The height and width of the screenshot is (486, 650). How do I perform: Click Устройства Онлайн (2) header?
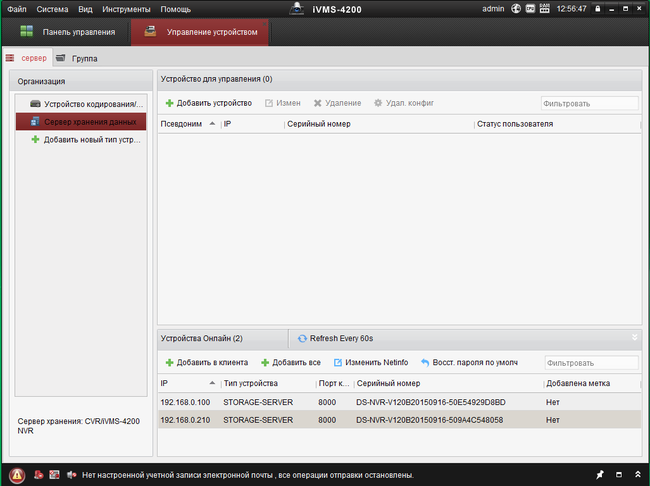pos(201,338)
